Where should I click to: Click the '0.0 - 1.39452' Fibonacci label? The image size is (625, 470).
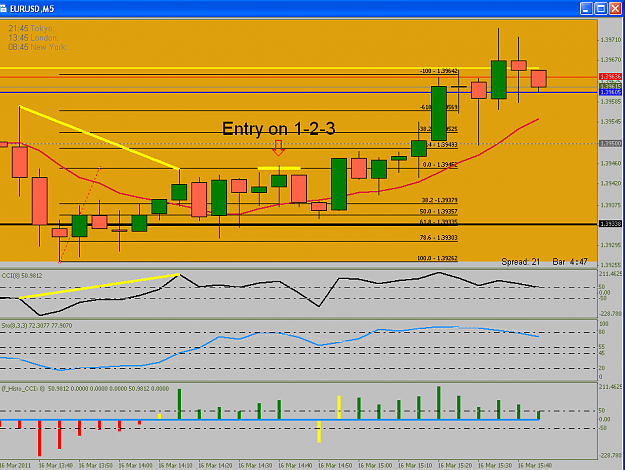pos(440,164)
